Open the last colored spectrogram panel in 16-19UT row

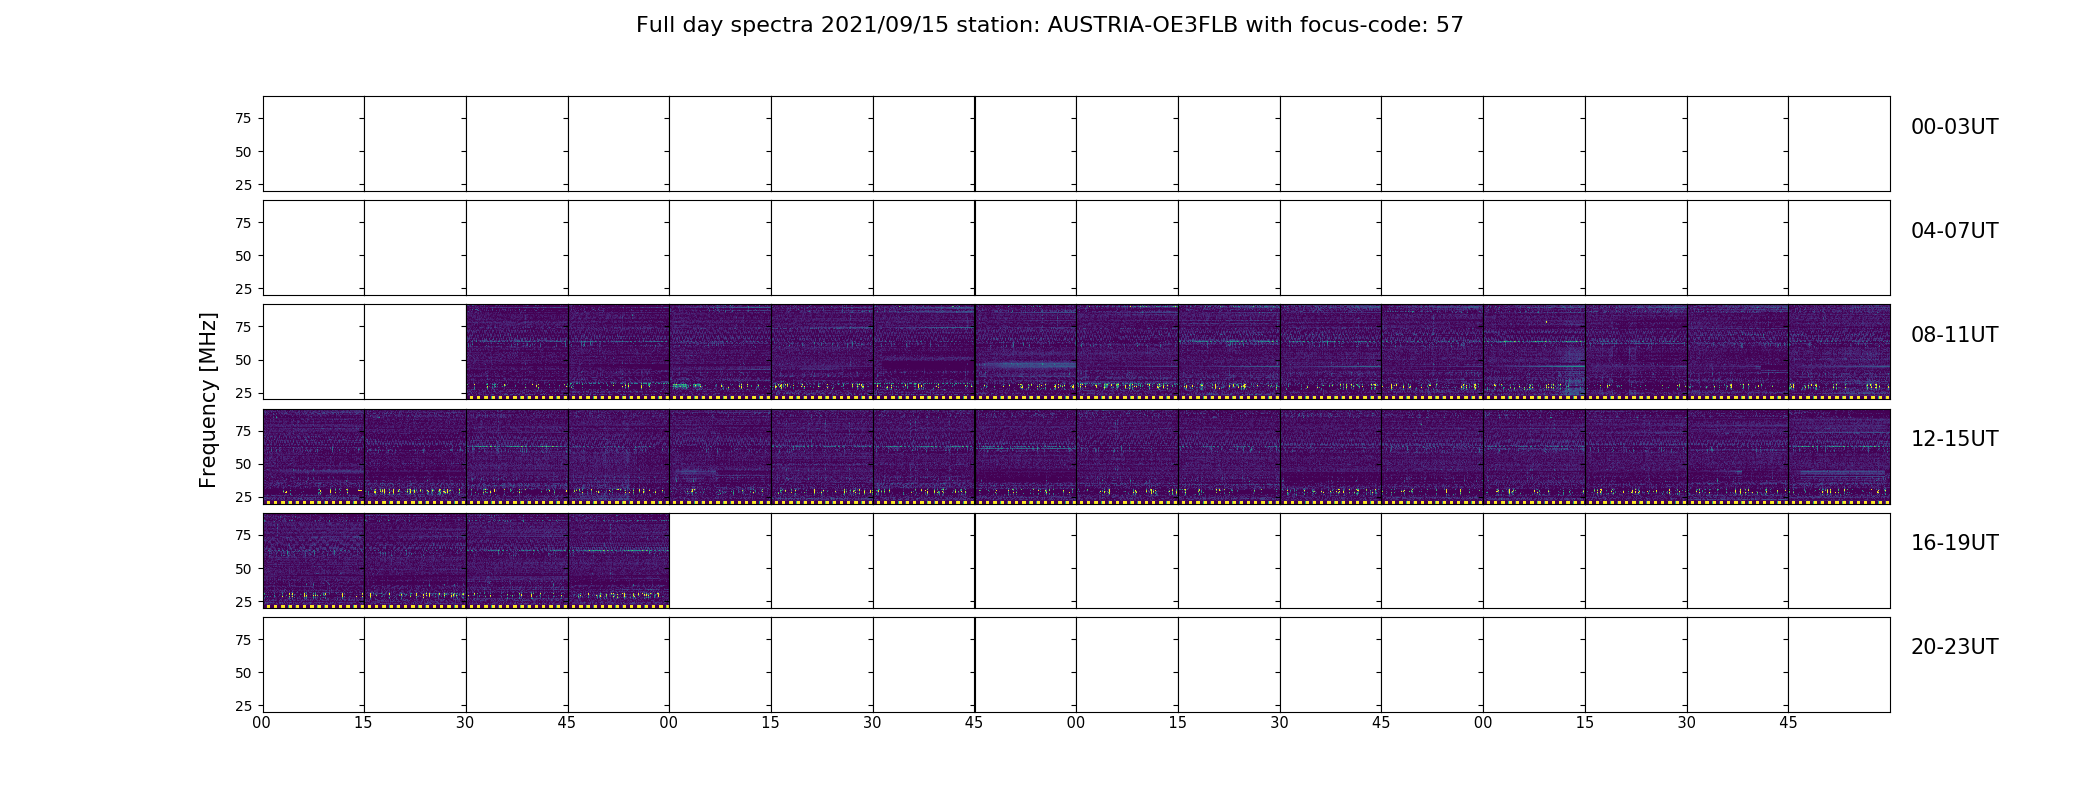tap(619, 560)
